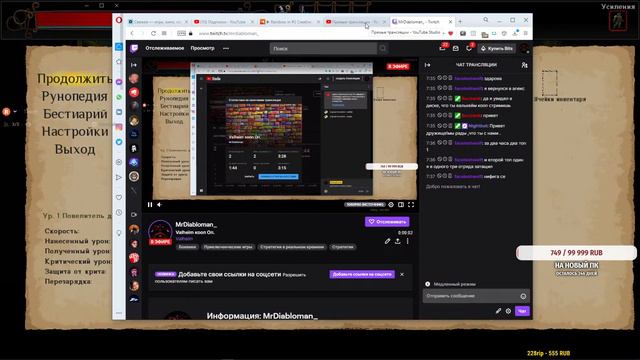Open Opera sidebar WhatsApp icon
This screenshot has width=640, height=360.
tap(119, 97)
